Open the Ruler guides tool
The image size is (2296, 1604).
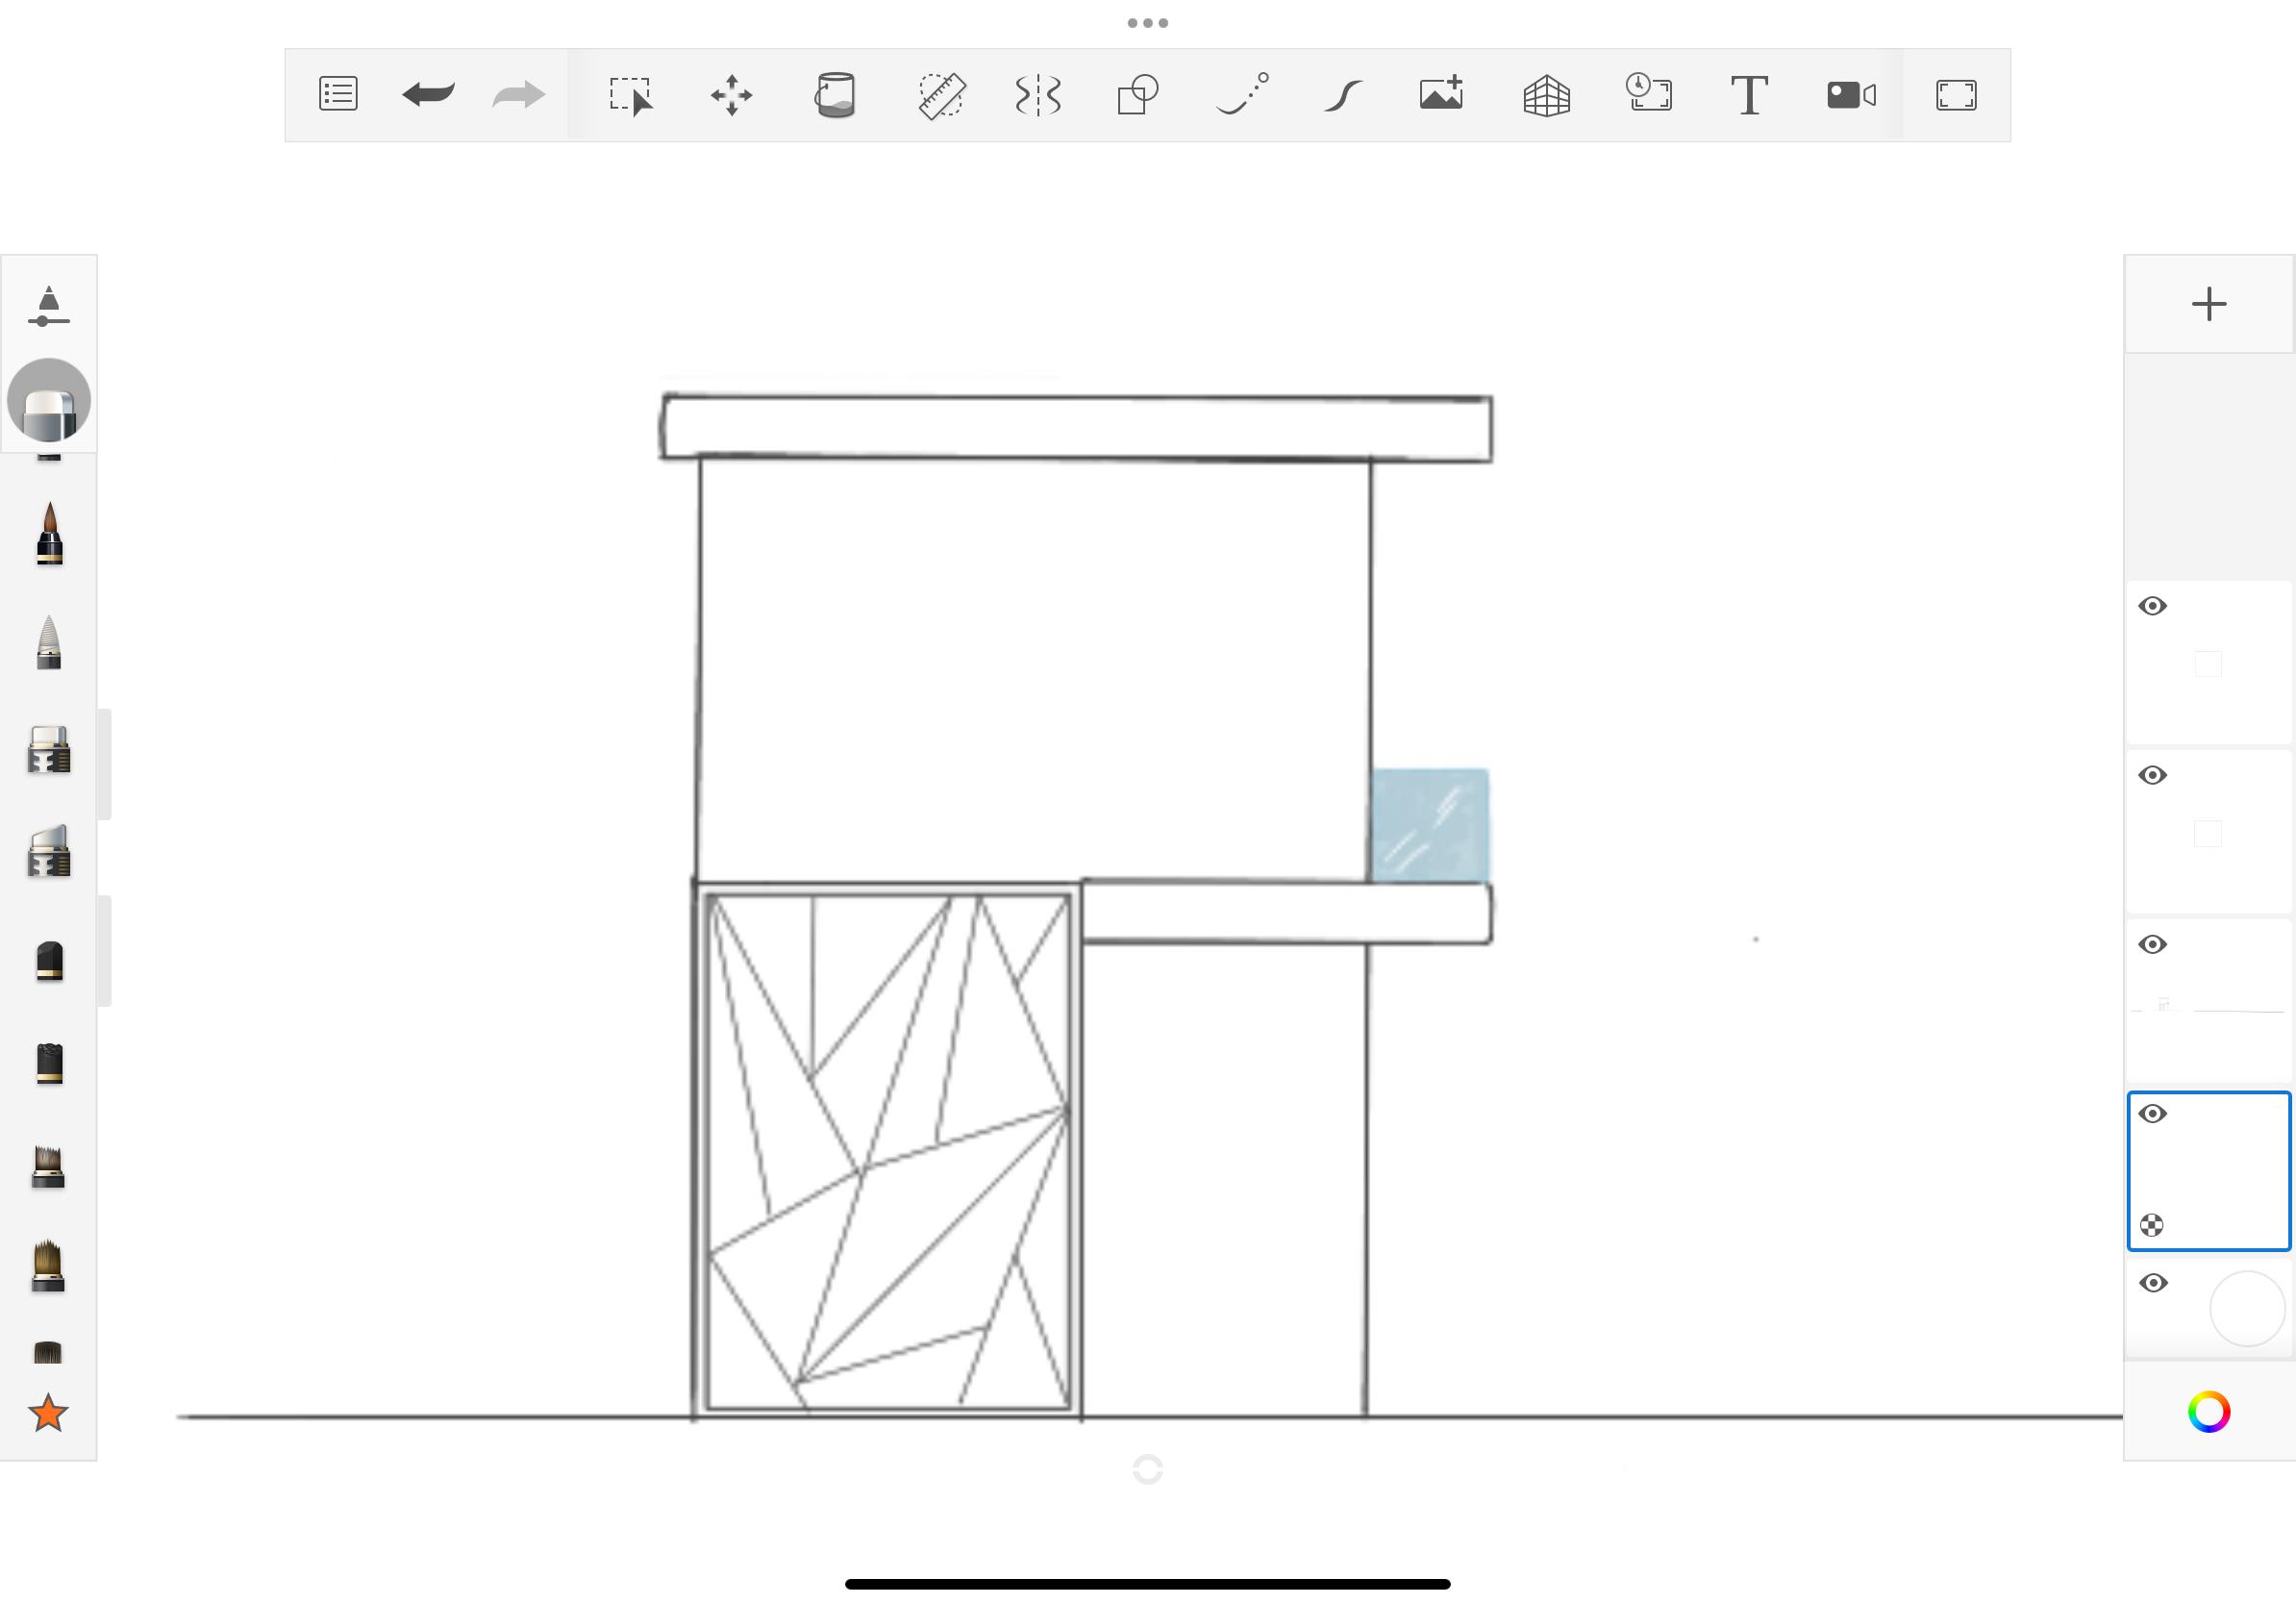tap(941, 96)
